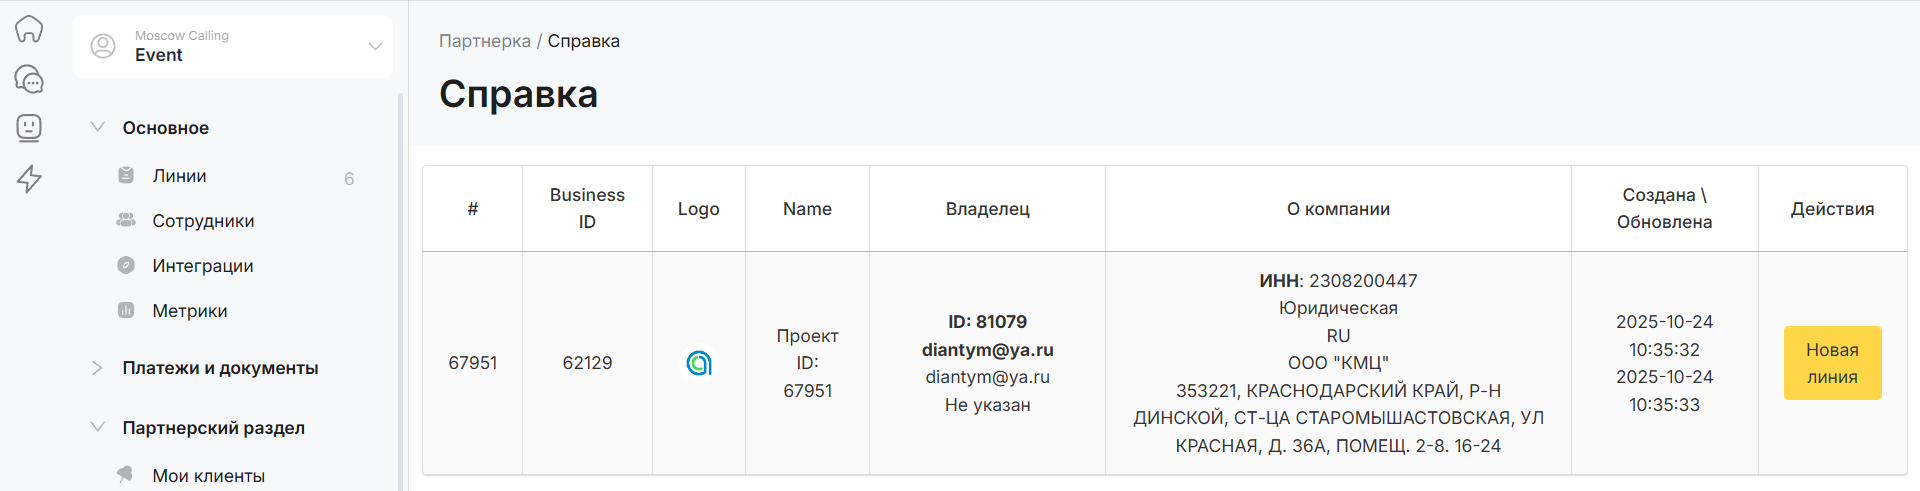Open the Сотрудники menu item

[x=203, y=221]
